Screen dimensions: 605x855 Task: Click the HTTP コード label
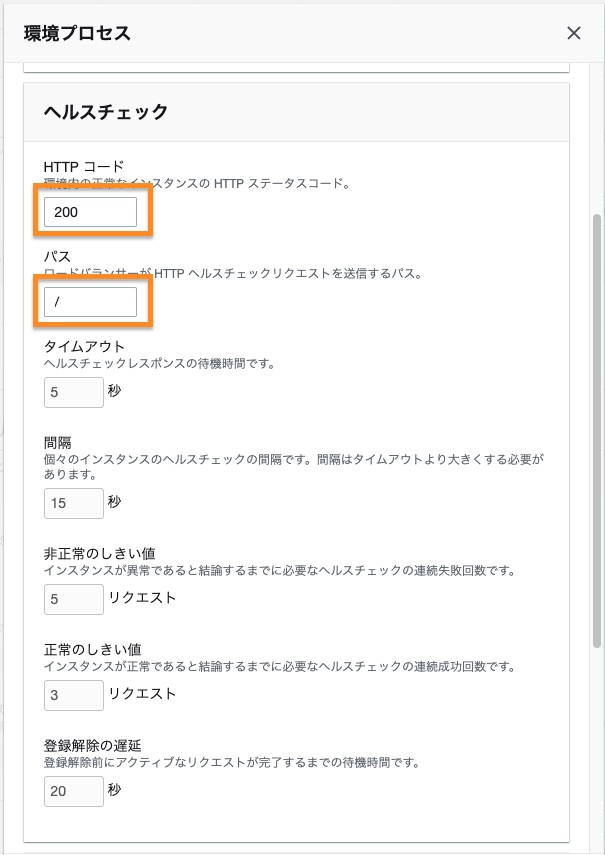[x=83, y=166]
